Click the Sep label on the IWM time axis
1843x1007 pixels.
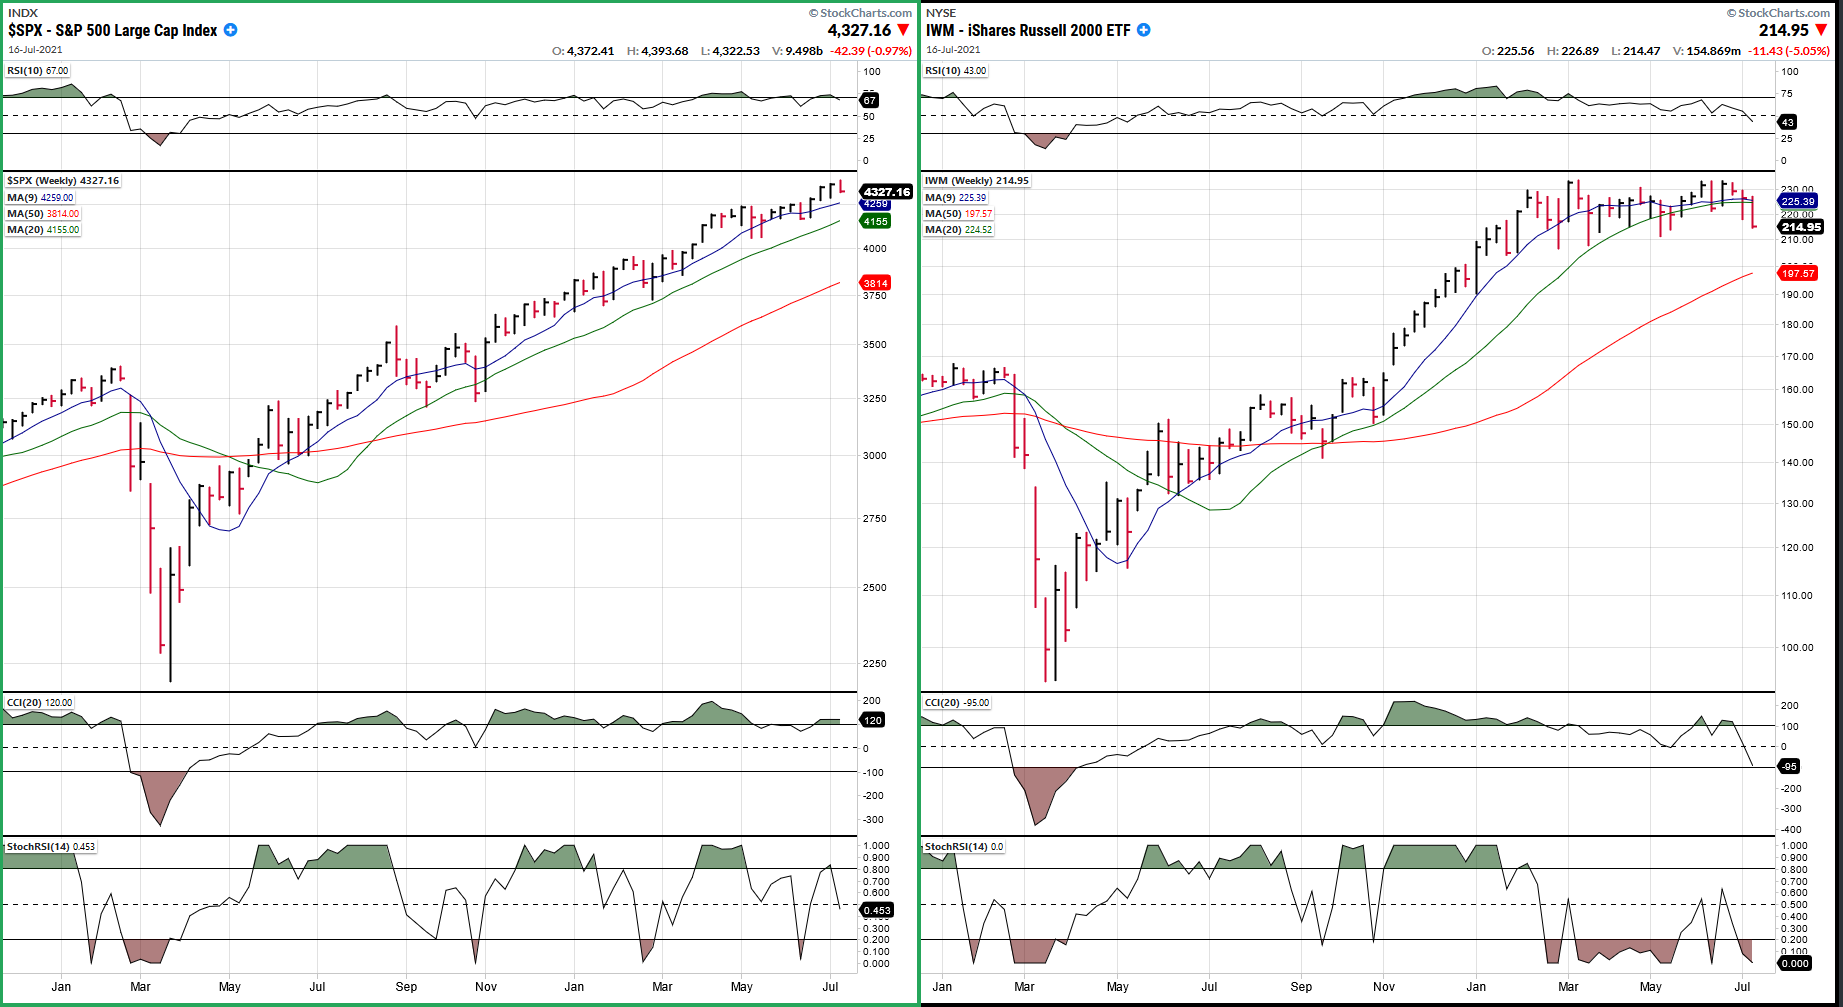1301,987
